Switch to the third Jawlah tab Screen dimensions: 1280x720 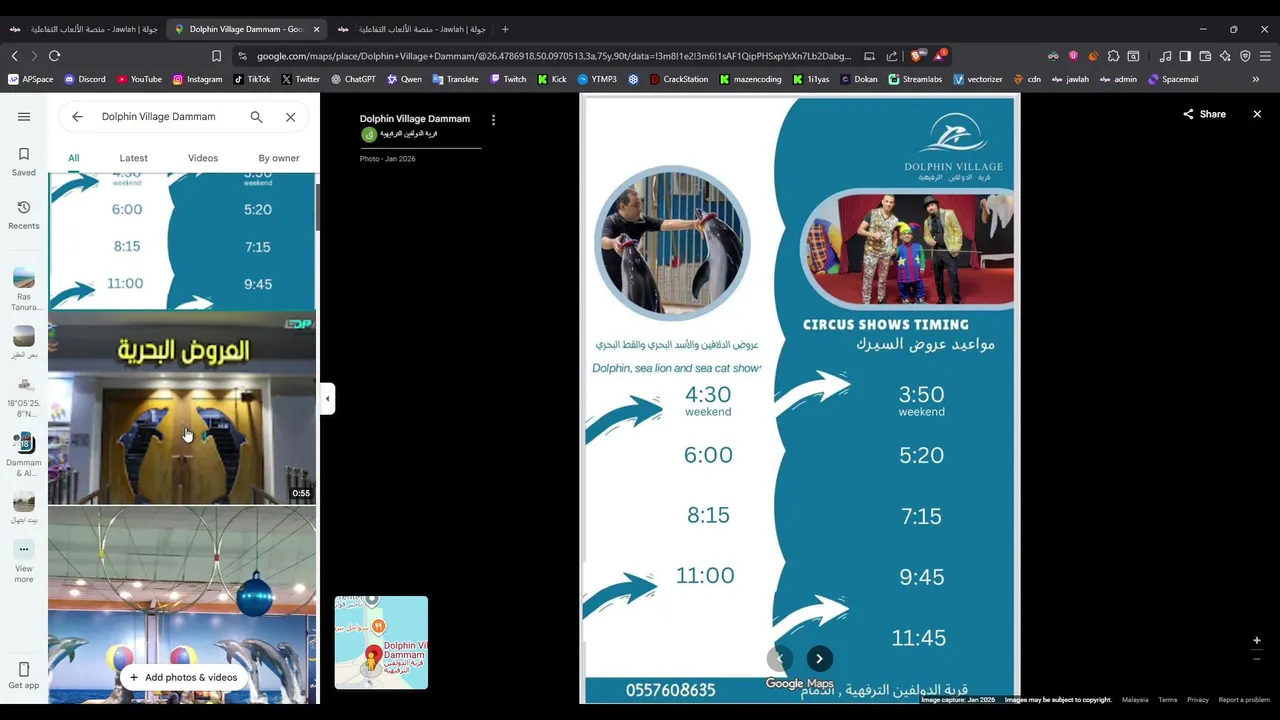coord(411,29)
